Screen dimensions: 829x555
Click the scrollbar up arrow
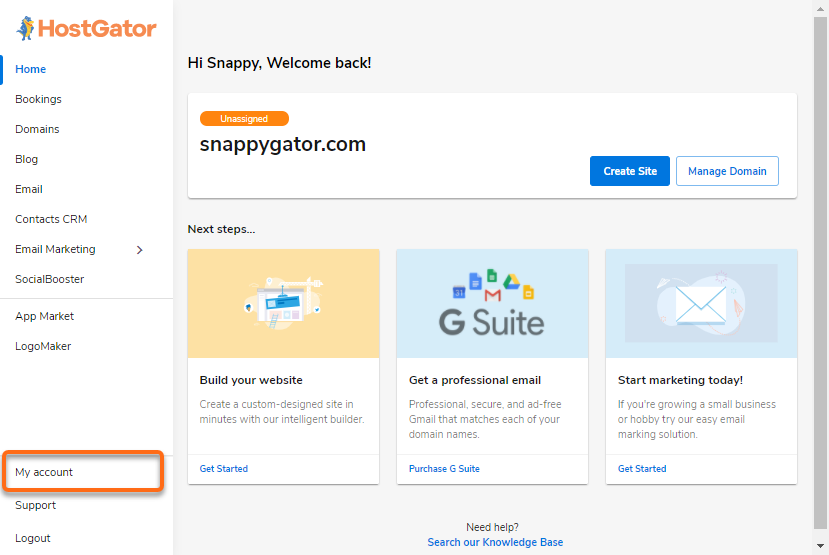pos(821,9)
